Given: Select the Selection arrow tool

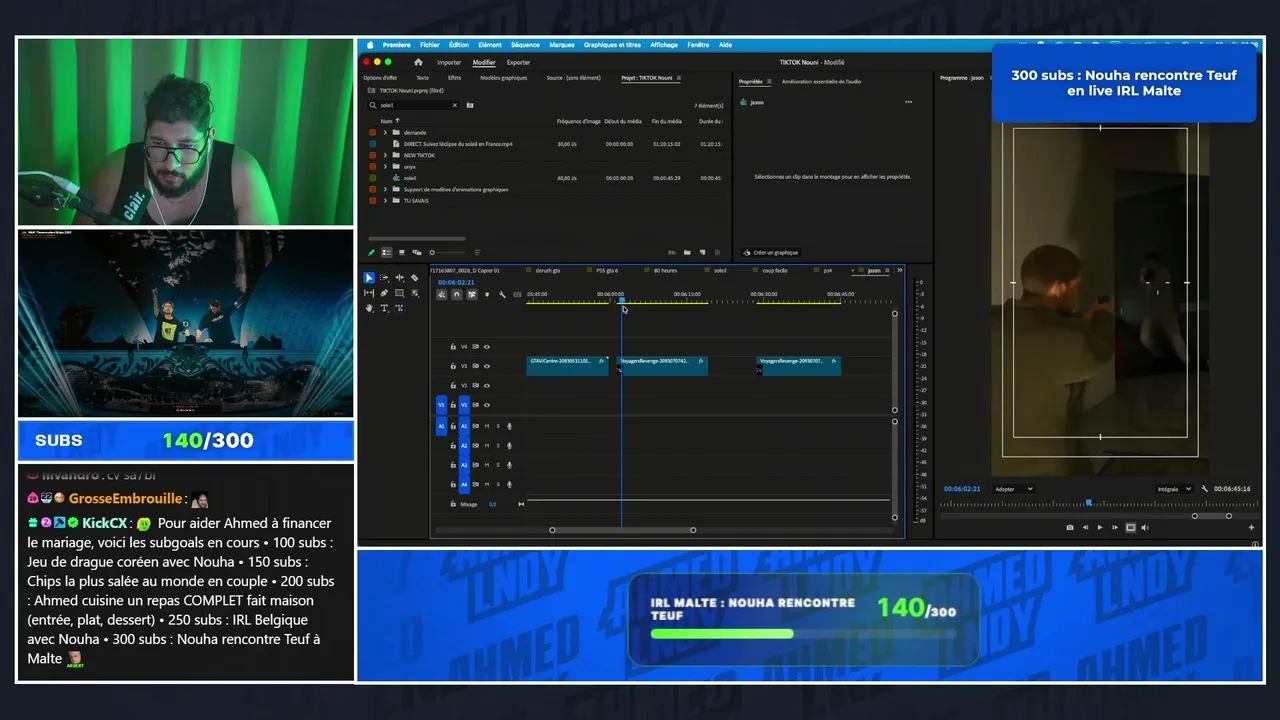Looking at the screenshot, I should (x=369, y=278).
